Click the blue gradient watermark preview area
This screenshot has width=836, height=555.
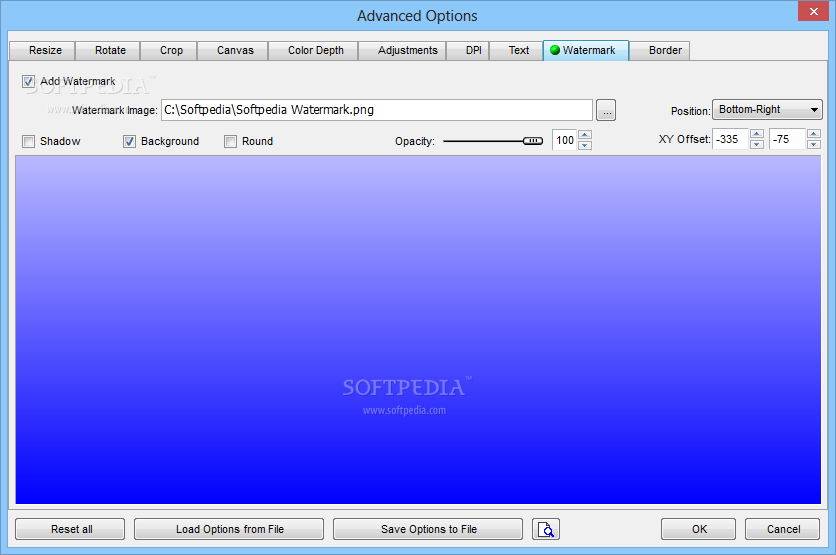[418, 329]
